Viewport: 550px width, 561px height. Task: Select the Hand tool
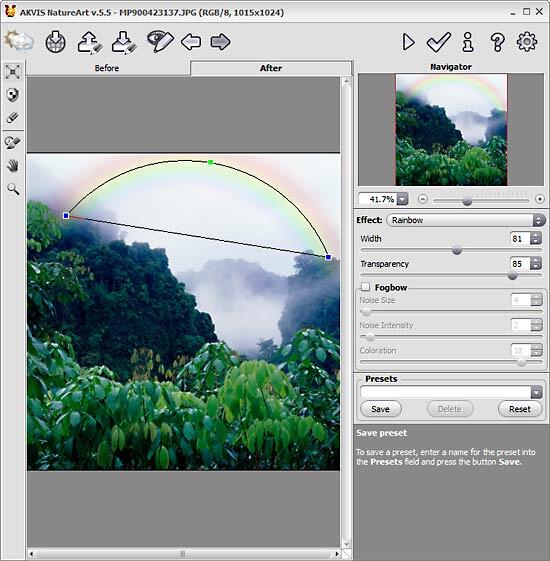13,166
